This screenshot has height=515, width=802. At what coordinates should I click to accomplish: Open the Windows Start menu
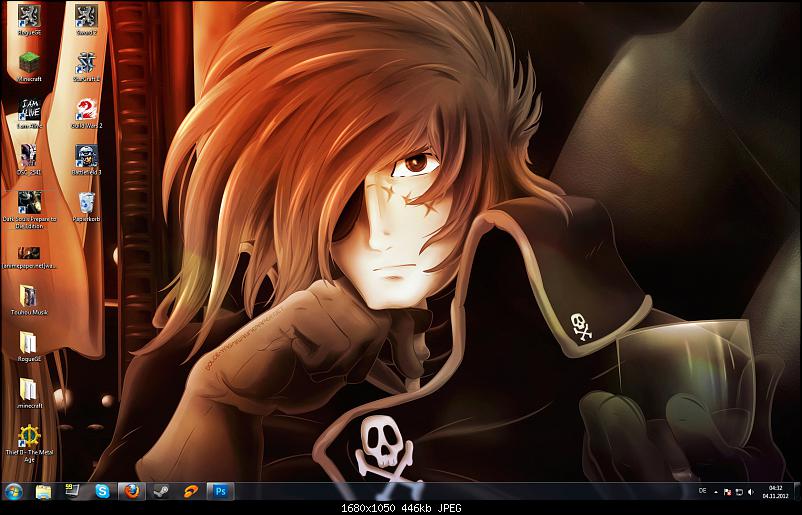point(14,491)
